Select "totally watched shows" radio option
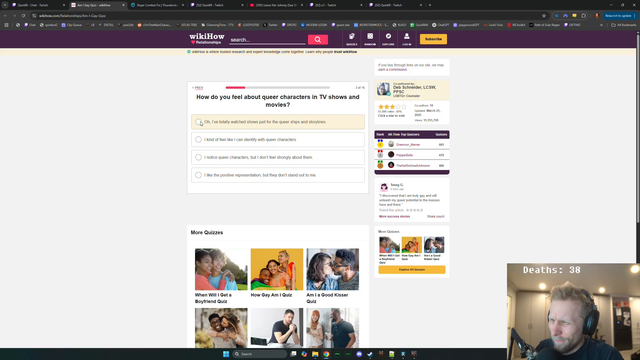Viewport: 640px width, 360px height. (198, 122)
